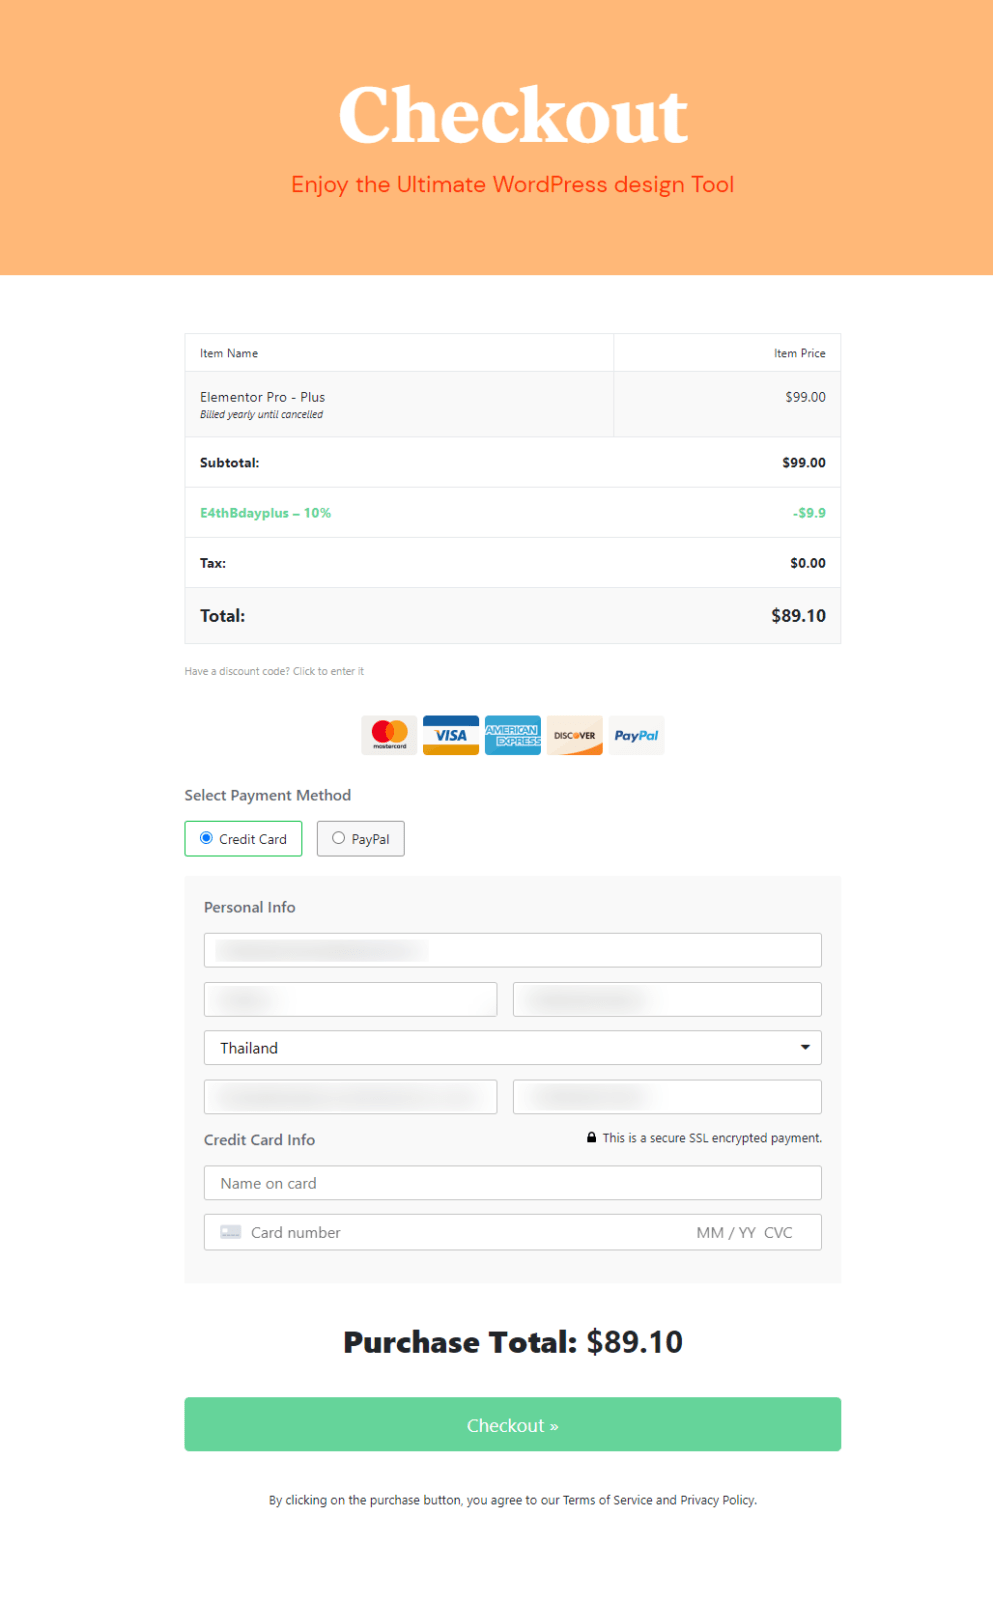Image resolution: width=993 pixels, height=1600 pixels.
Task: Click the card icon in the card number field
Action: tap(231, 1232)
